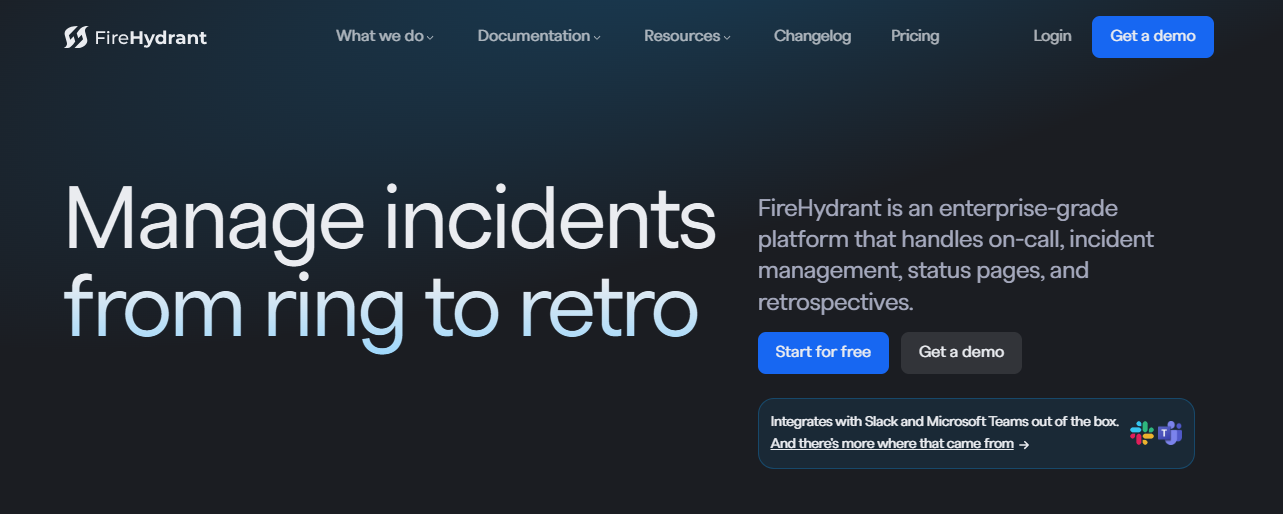Follow 'And there's more where that came from' link
The width and height of the screenshot is (1283, 514).
click(x=892, y=444)
